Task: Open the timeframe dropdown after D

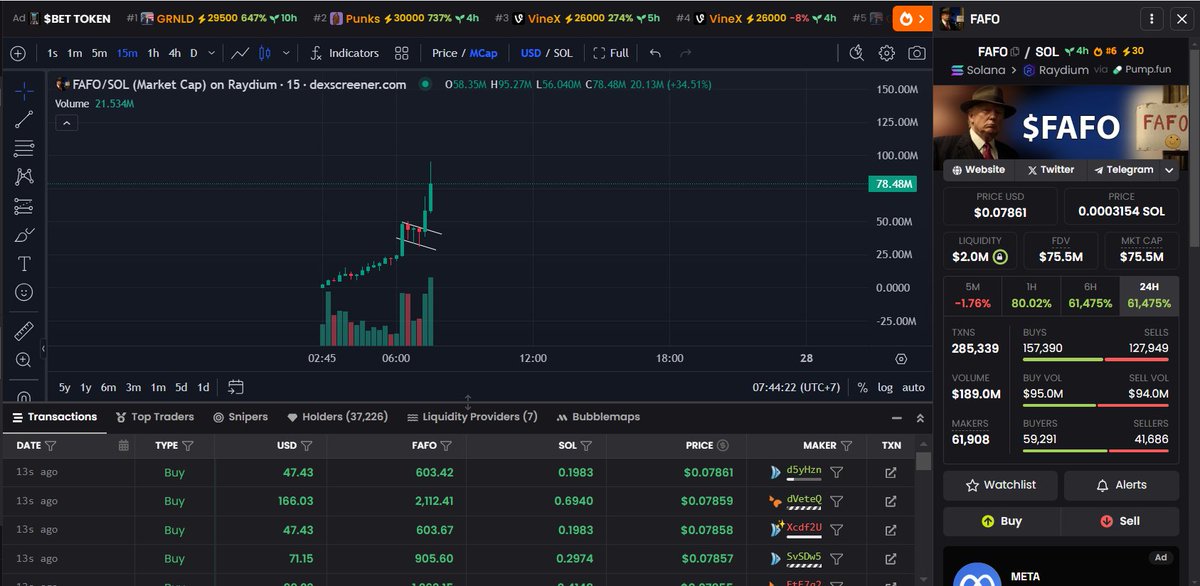Action: (210, 53)
